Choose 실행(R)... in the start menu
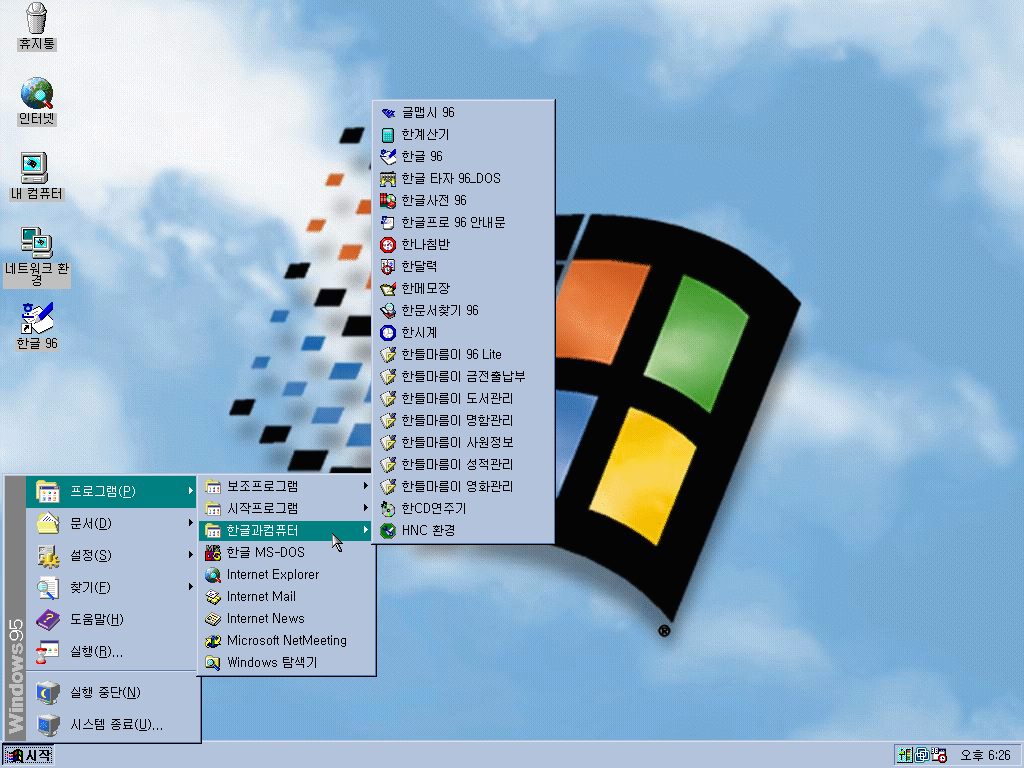The width and height of the screenshot is (1024, 768). click(x=112, y=651)
